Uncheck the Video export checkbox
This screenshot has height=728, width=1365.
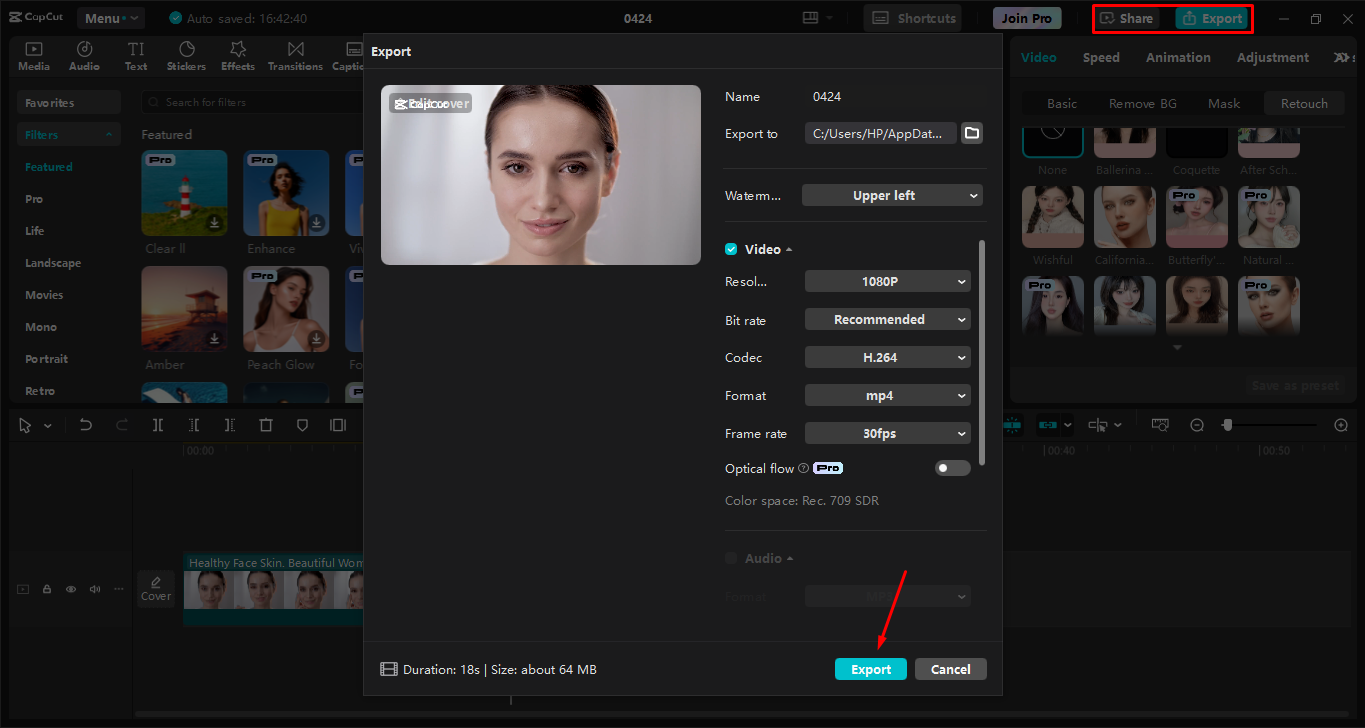coord(730,248)
